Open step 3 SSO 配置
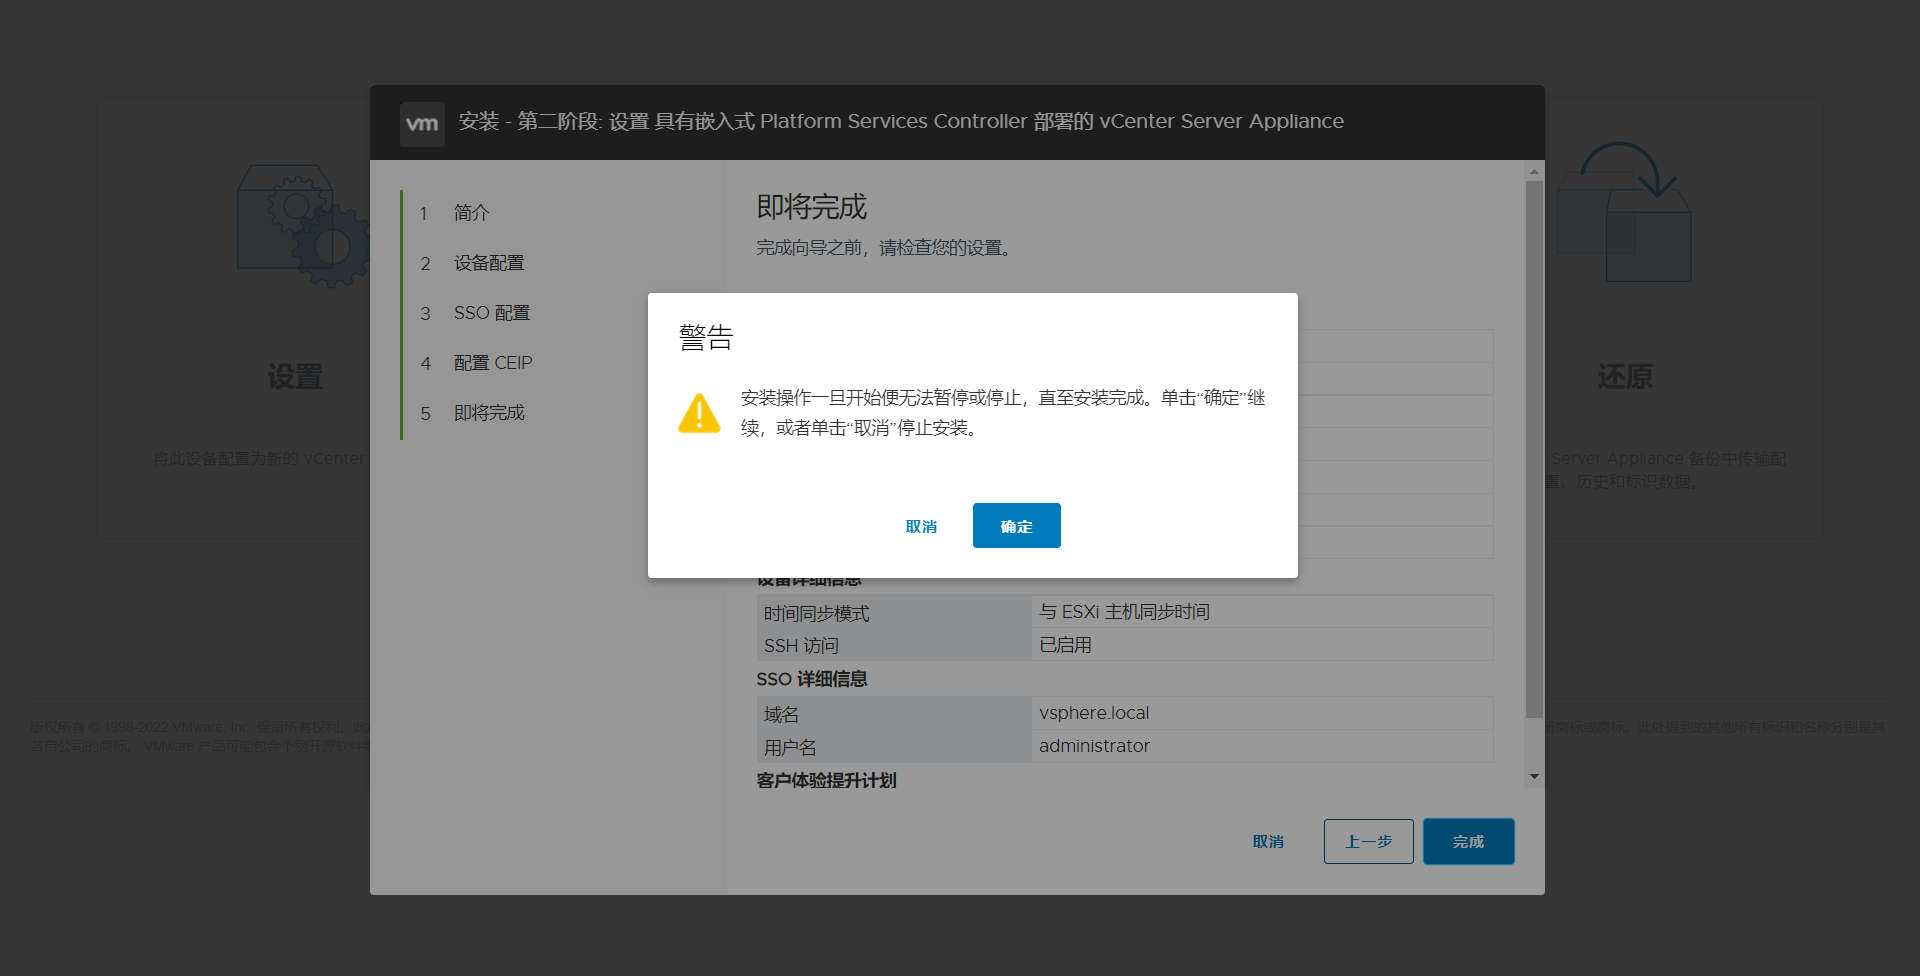This screenshot has width=1920, height=976. tap(491, 313)
